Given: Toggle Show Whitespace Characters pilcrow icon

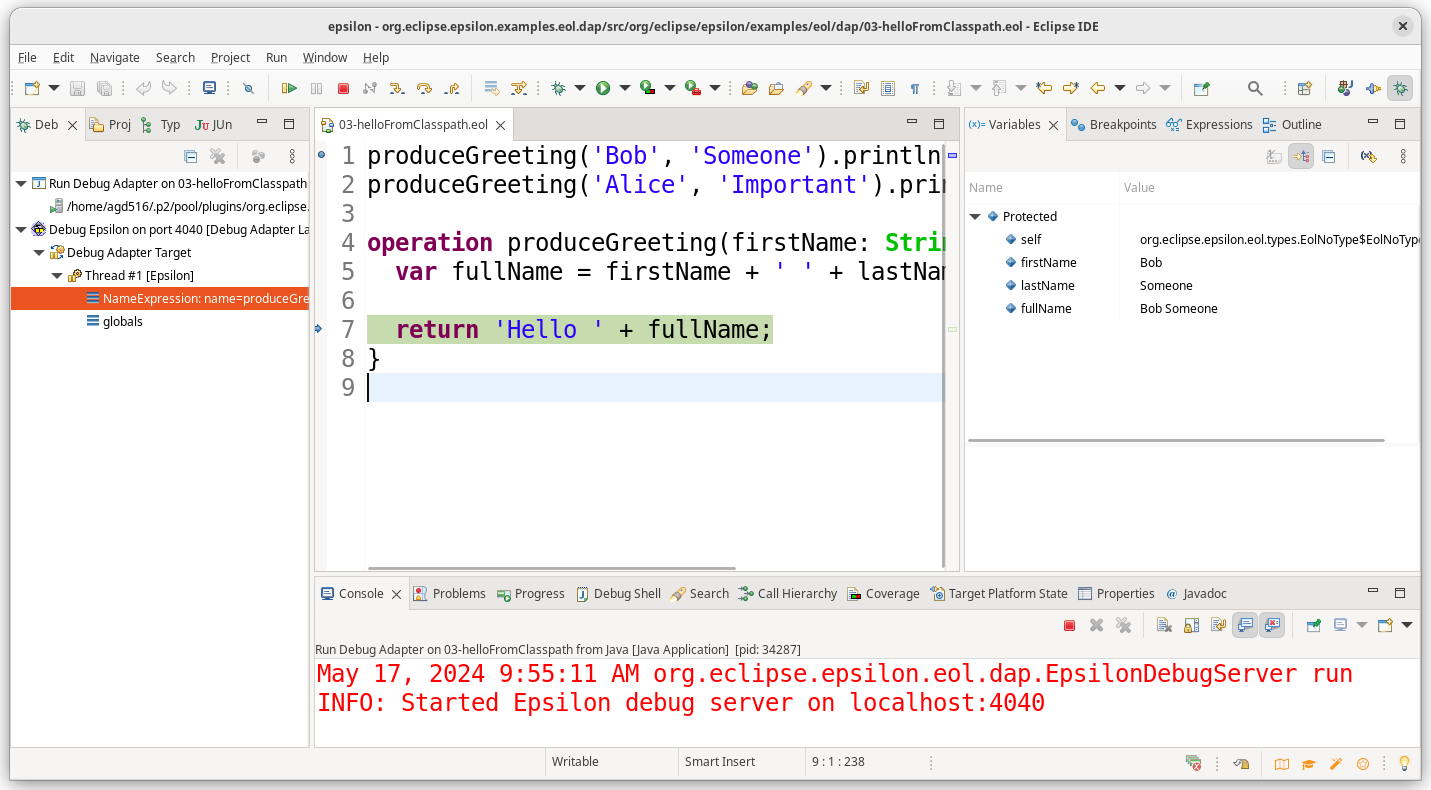Looking at the screenshot, I should click(x=914, y=88).
